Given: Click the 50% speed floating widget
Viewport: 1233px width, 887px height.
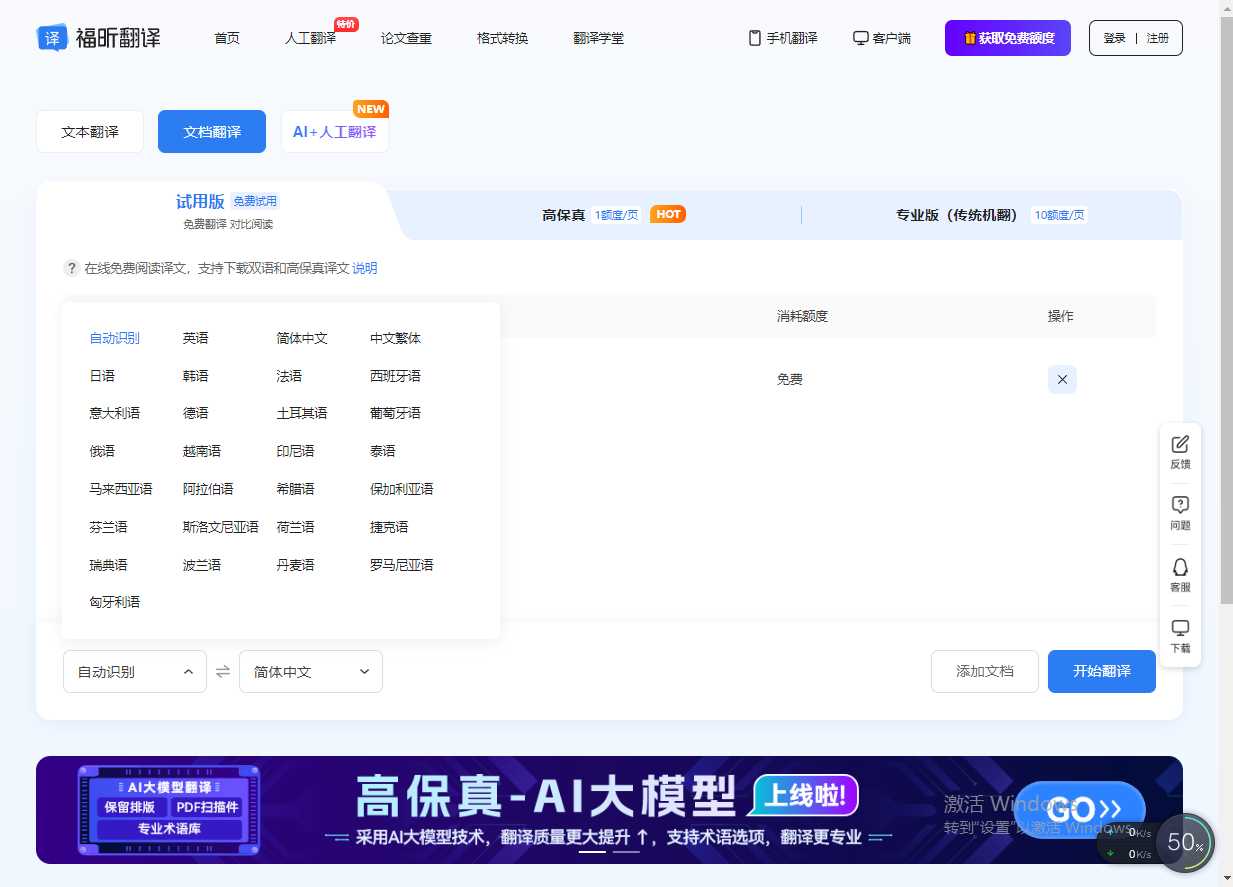Looking at the screenshot, I should point(1184,843).
